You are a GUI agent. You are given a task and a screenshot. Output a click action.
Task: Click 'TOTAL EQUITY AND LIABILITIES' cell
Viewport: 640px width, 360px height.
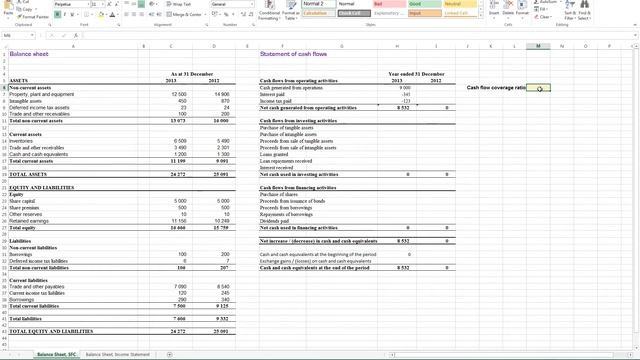coord(51,331)
